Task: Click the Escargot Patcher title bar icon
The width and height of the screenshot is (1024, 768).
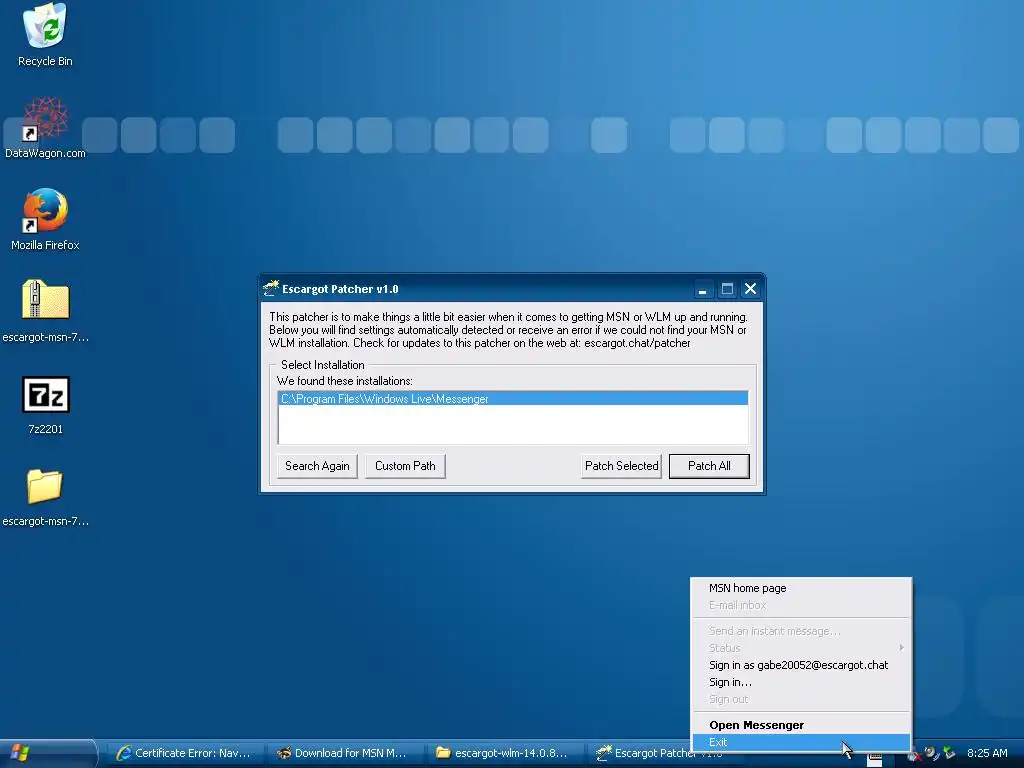Action: (x=270, y=288)
